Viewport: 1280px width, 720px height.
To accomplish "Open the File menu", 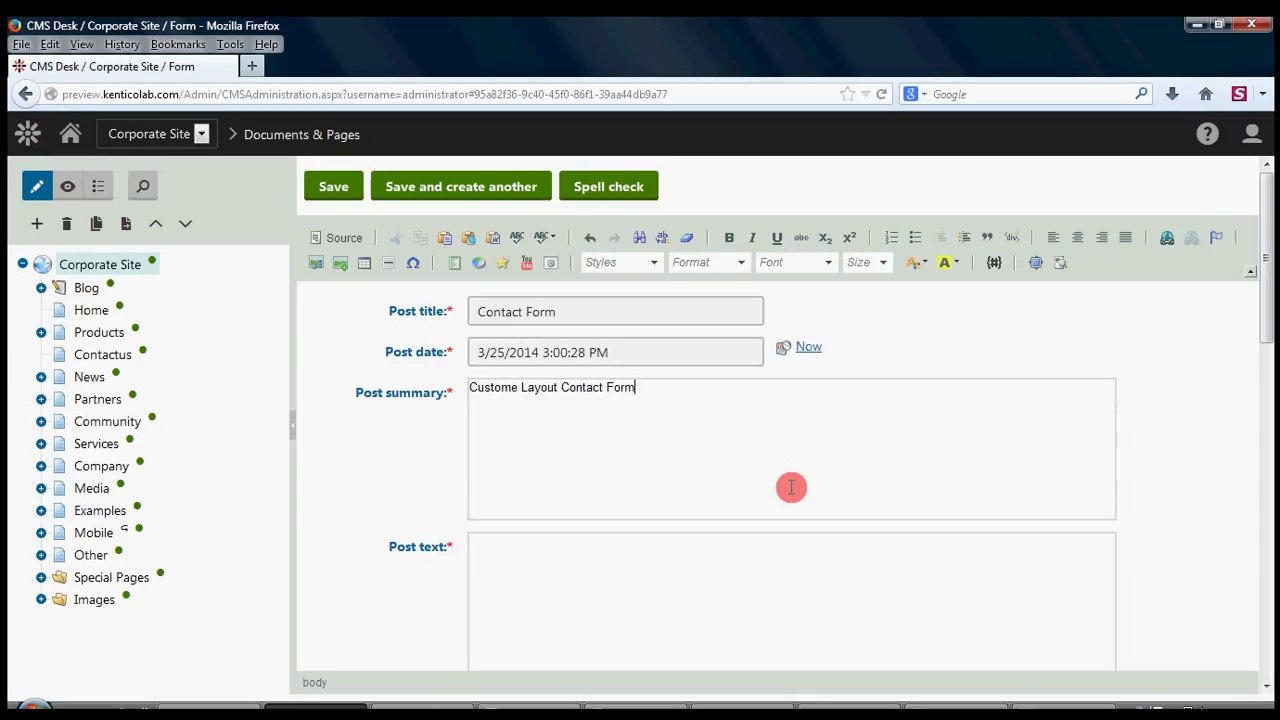I will [x=21, y=45].
